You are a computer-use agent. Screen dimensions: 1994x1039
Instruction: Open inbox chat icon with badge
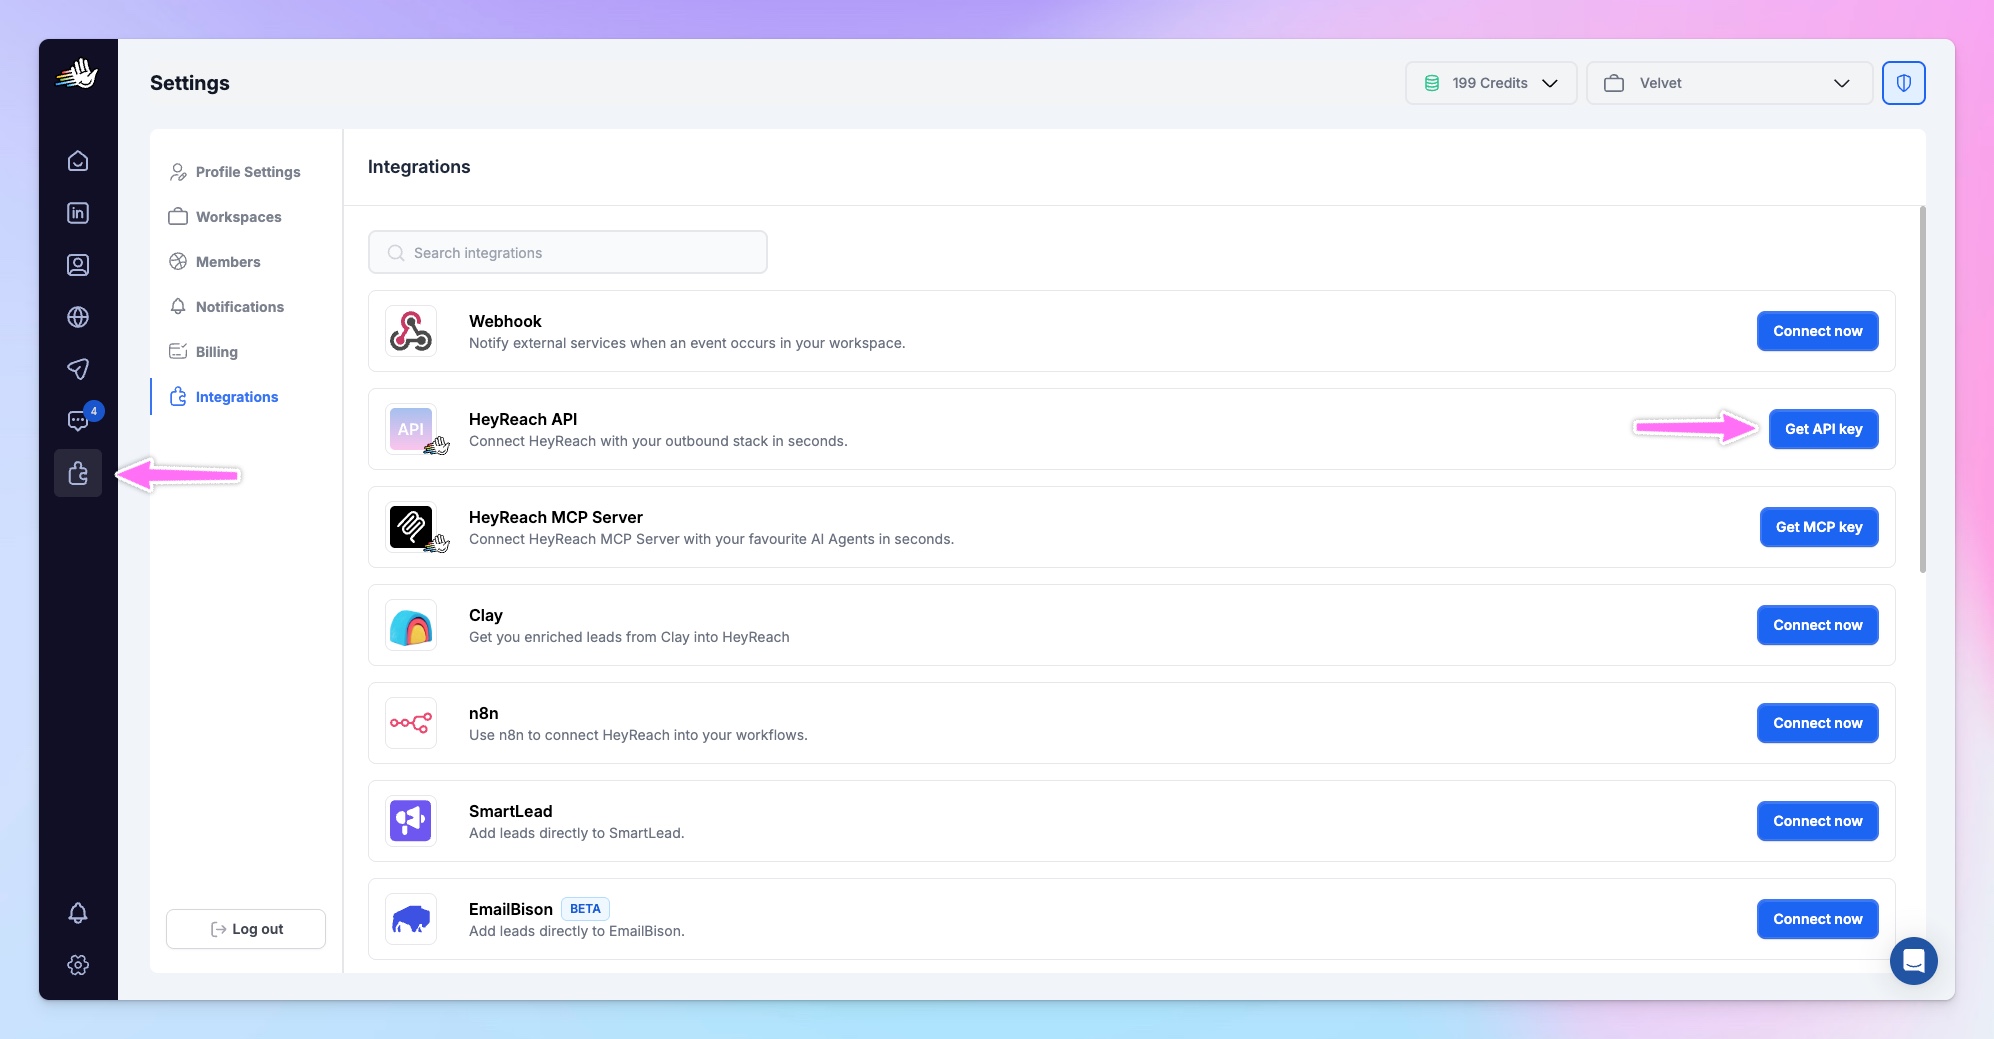78,421
